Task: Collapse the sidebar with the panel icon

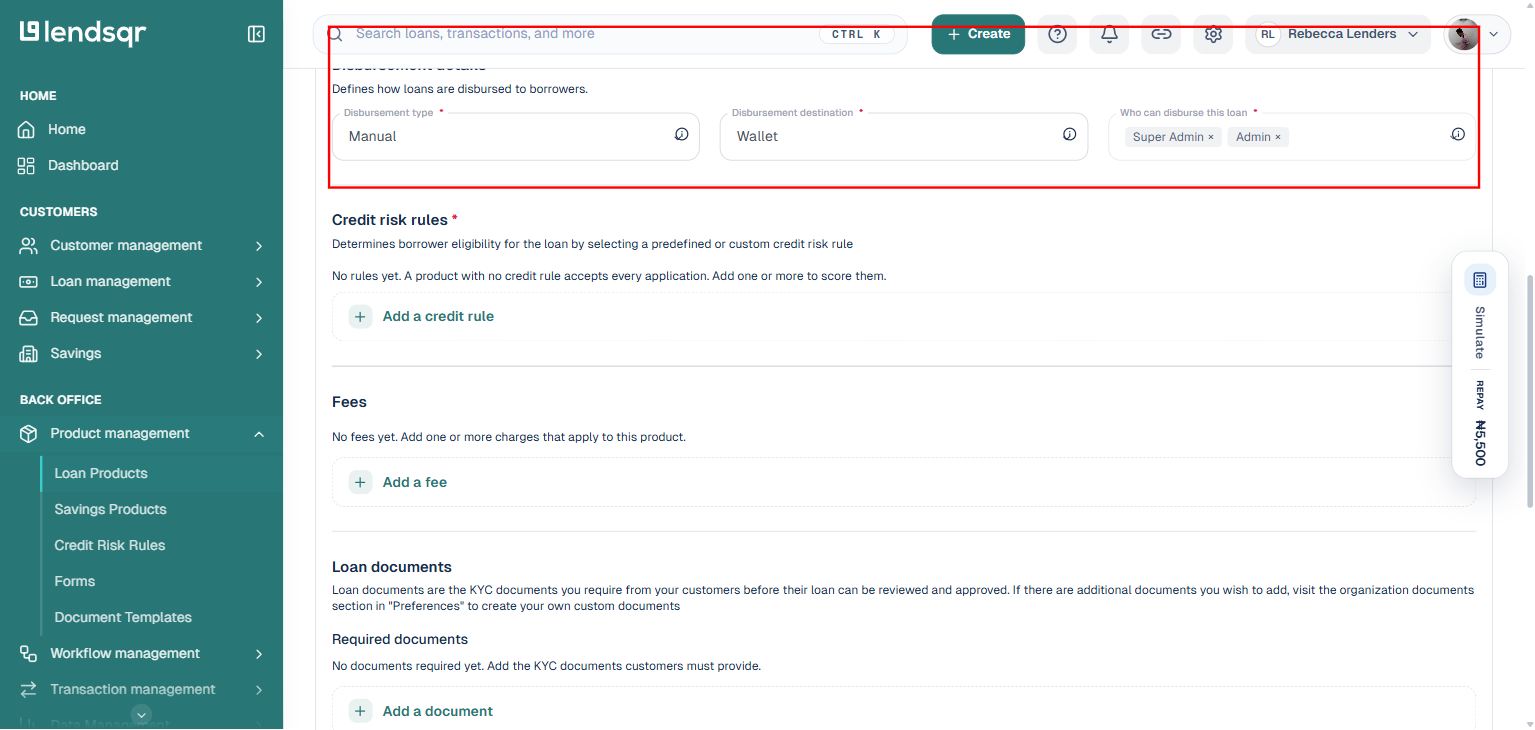Action: click(x=256, y=34)
